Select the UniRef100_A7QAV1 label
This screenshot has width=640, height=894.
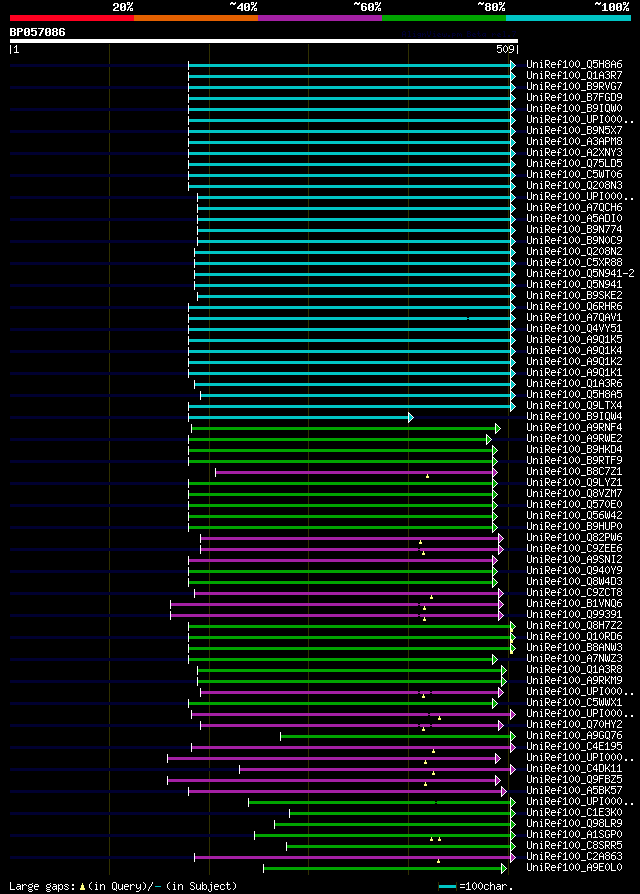pyautogui.click(x=574, y=318)
